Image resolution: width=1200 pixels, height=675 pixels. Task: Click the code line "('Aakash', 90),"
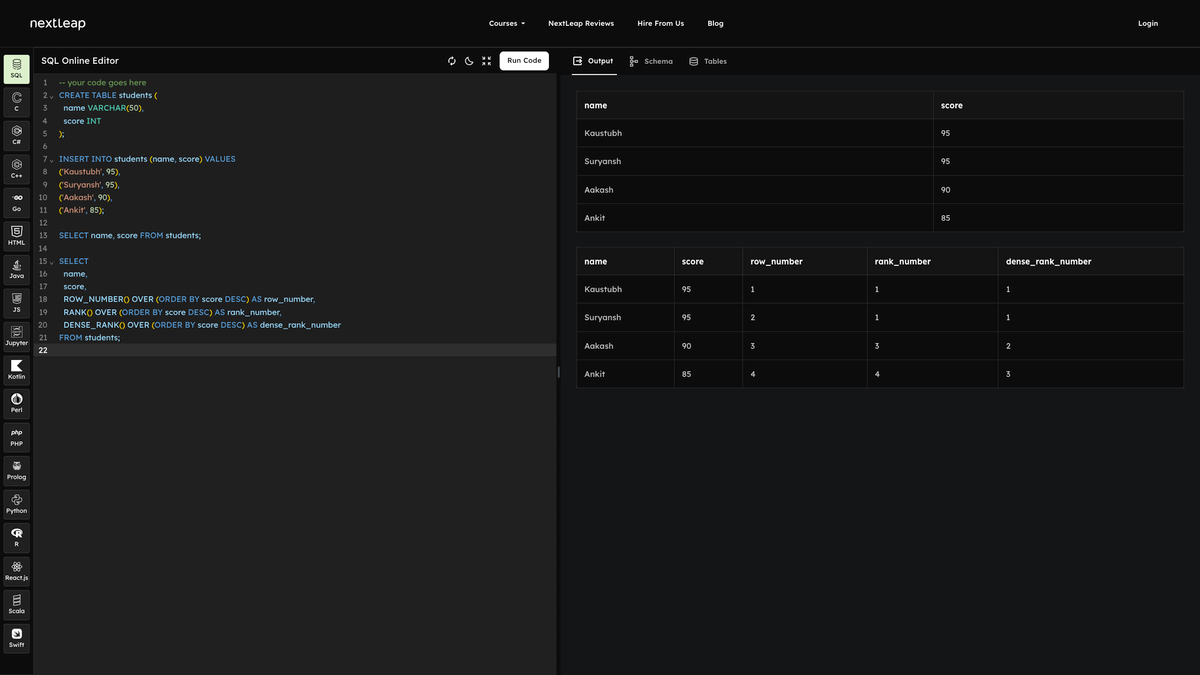85,198
